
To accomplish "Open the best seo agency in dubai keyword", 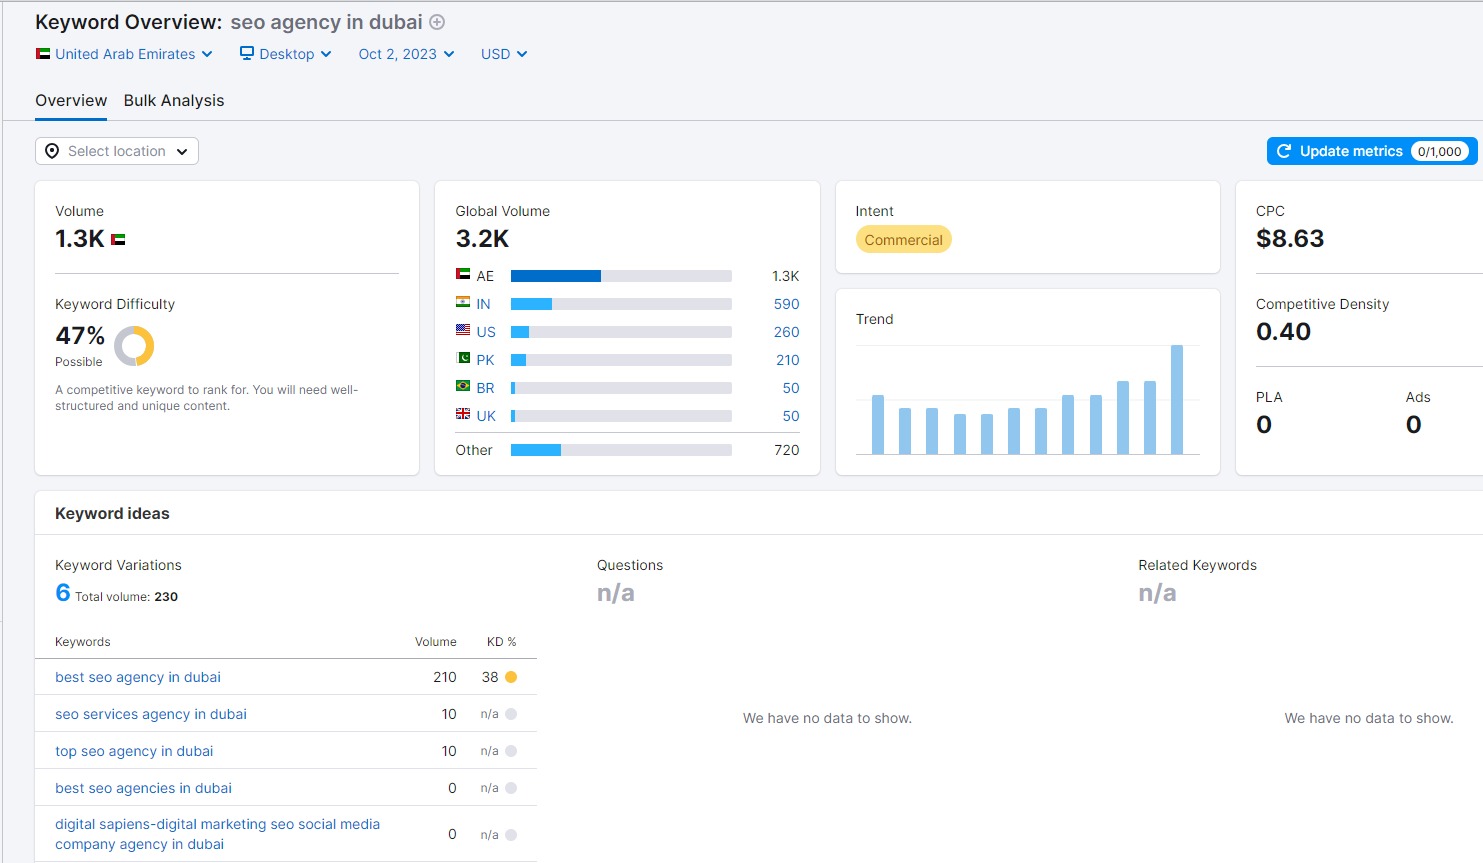I will (x=138, y=677).
